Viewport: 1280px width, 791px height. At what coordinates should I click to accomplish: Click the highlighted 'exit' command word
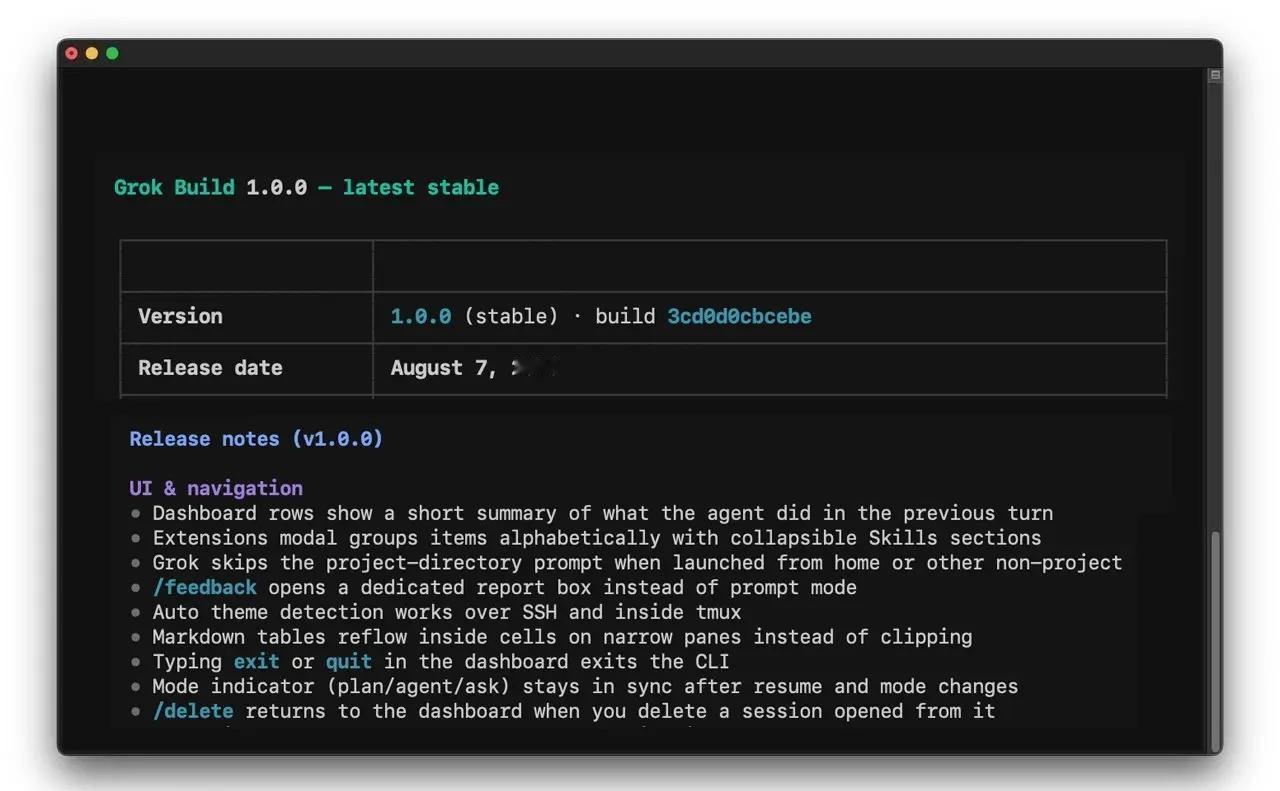point(257,662)
